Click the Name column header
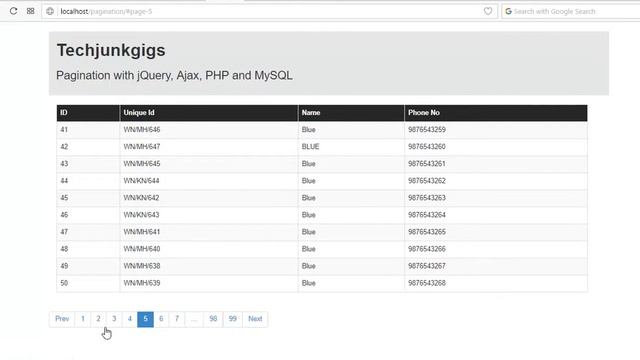Image resolution: width=640 pixels, height=360 pixels. [x=351, y=113]
